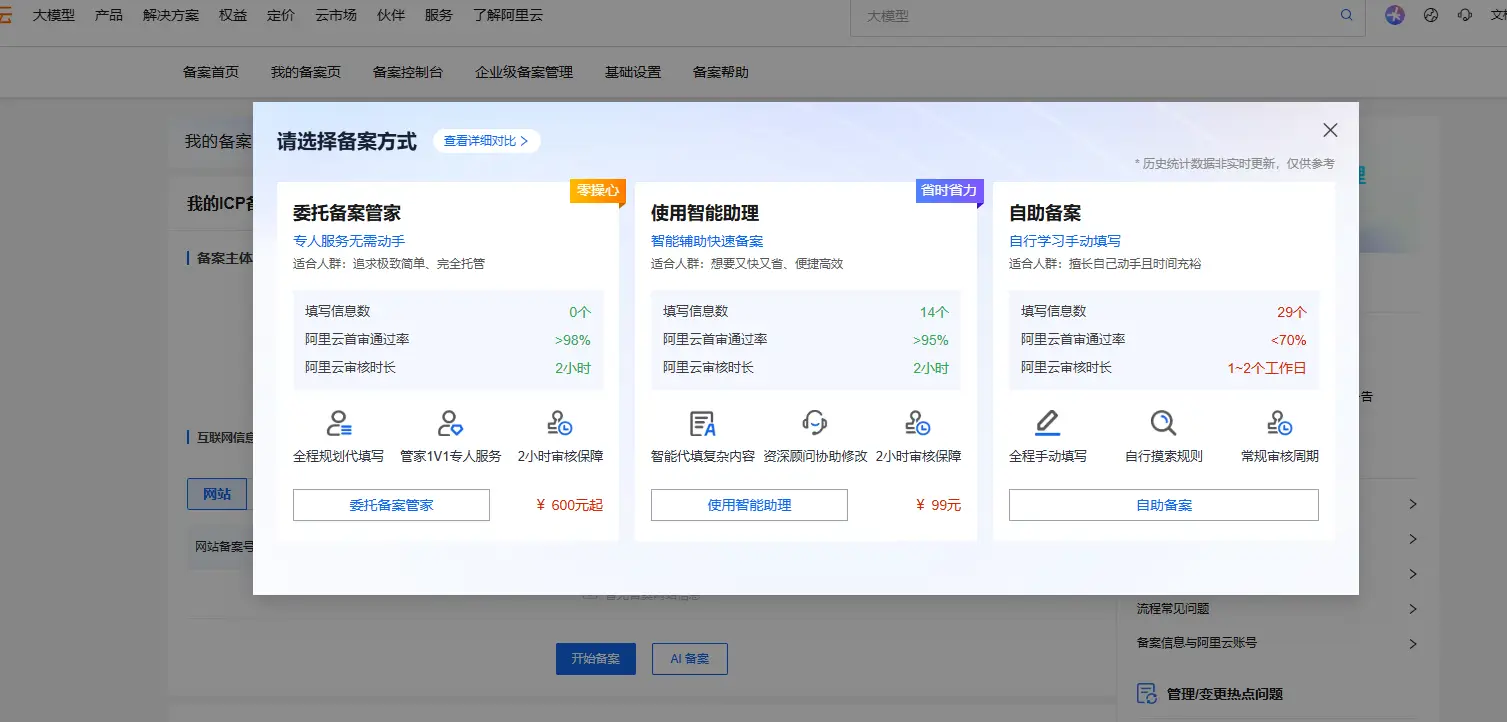1507x722 pixels.
Task: Expand the 备案信息与阿里云账号 chevron
Action: (1413, 644)
